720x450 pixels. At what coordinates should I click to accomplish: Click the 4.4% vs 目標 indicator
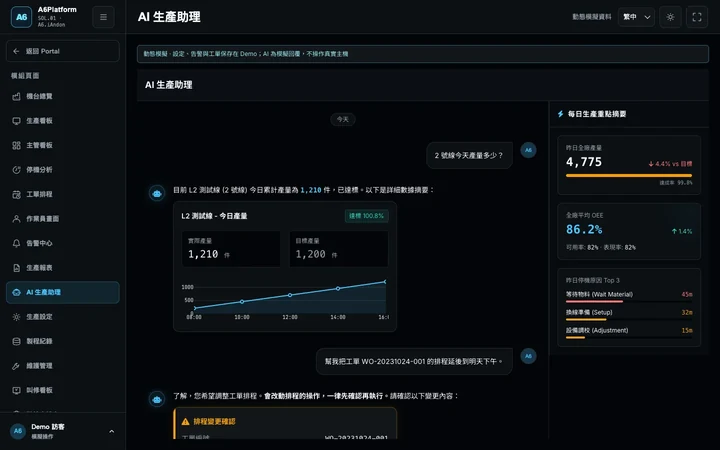[x=670, y=164]
